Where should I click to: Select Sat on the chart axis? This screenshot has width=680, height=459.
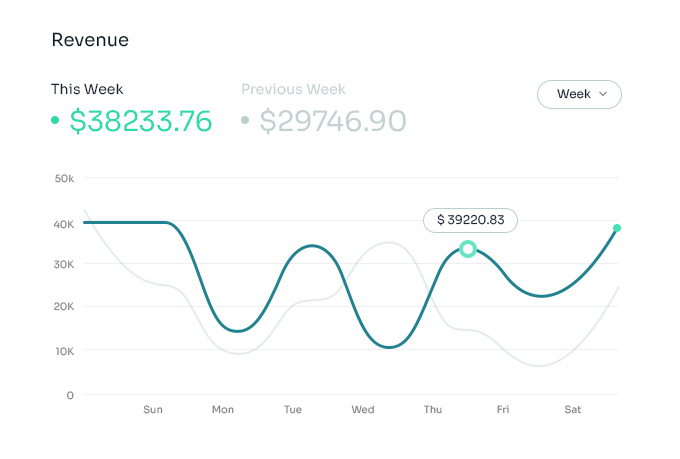point(573,409)
